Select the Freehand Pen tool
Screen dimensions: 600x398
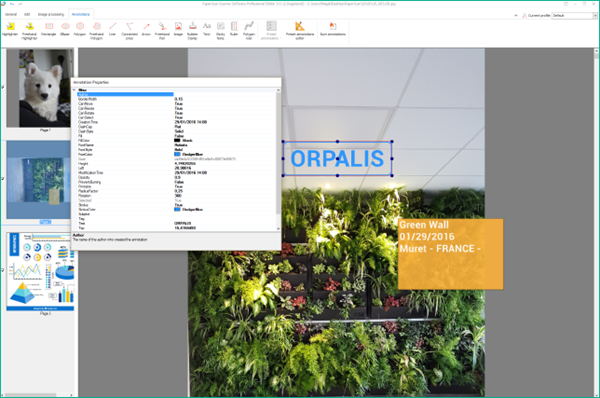(162, 30)
